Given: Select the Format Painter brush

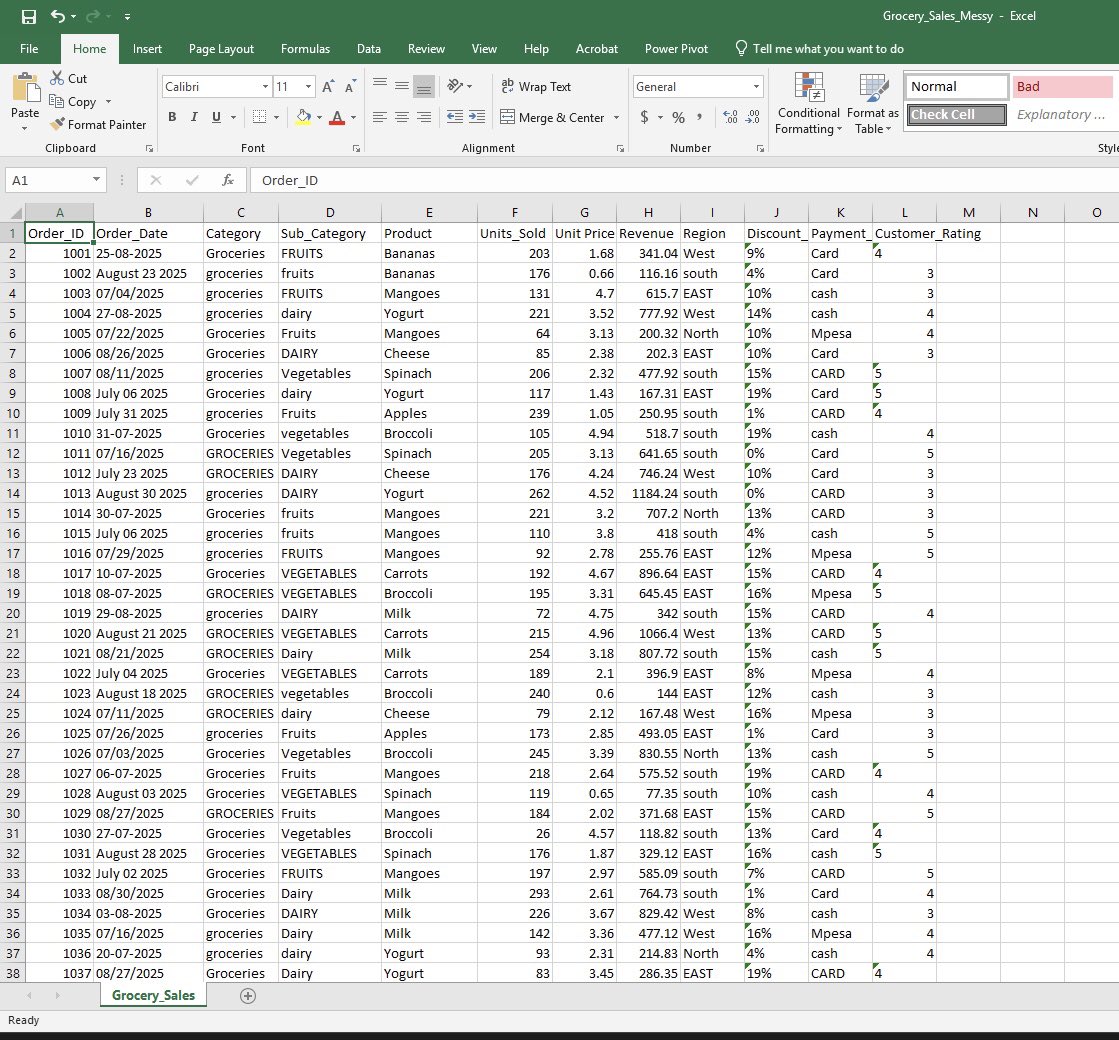Looking at the screenshot, I should pyautogui.click(x=57, y=124).
